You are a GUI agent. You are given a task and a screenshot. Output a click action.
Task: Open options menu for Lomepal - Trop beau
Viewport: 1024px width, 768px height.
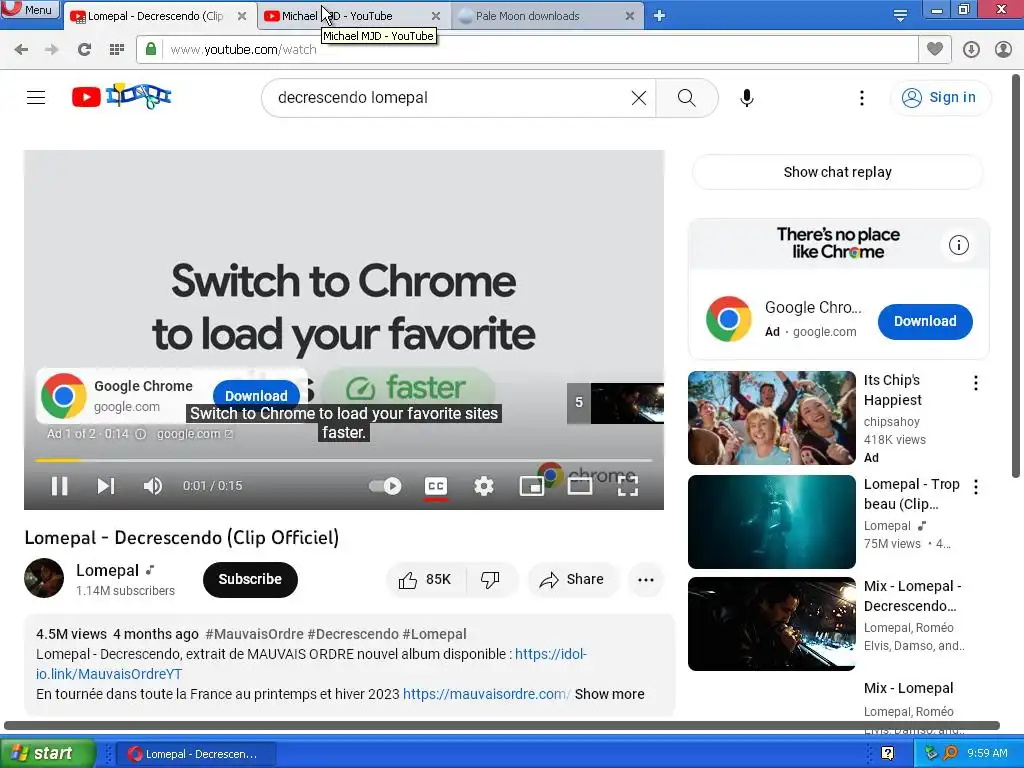pyautogui.click(x=976, y=487)
